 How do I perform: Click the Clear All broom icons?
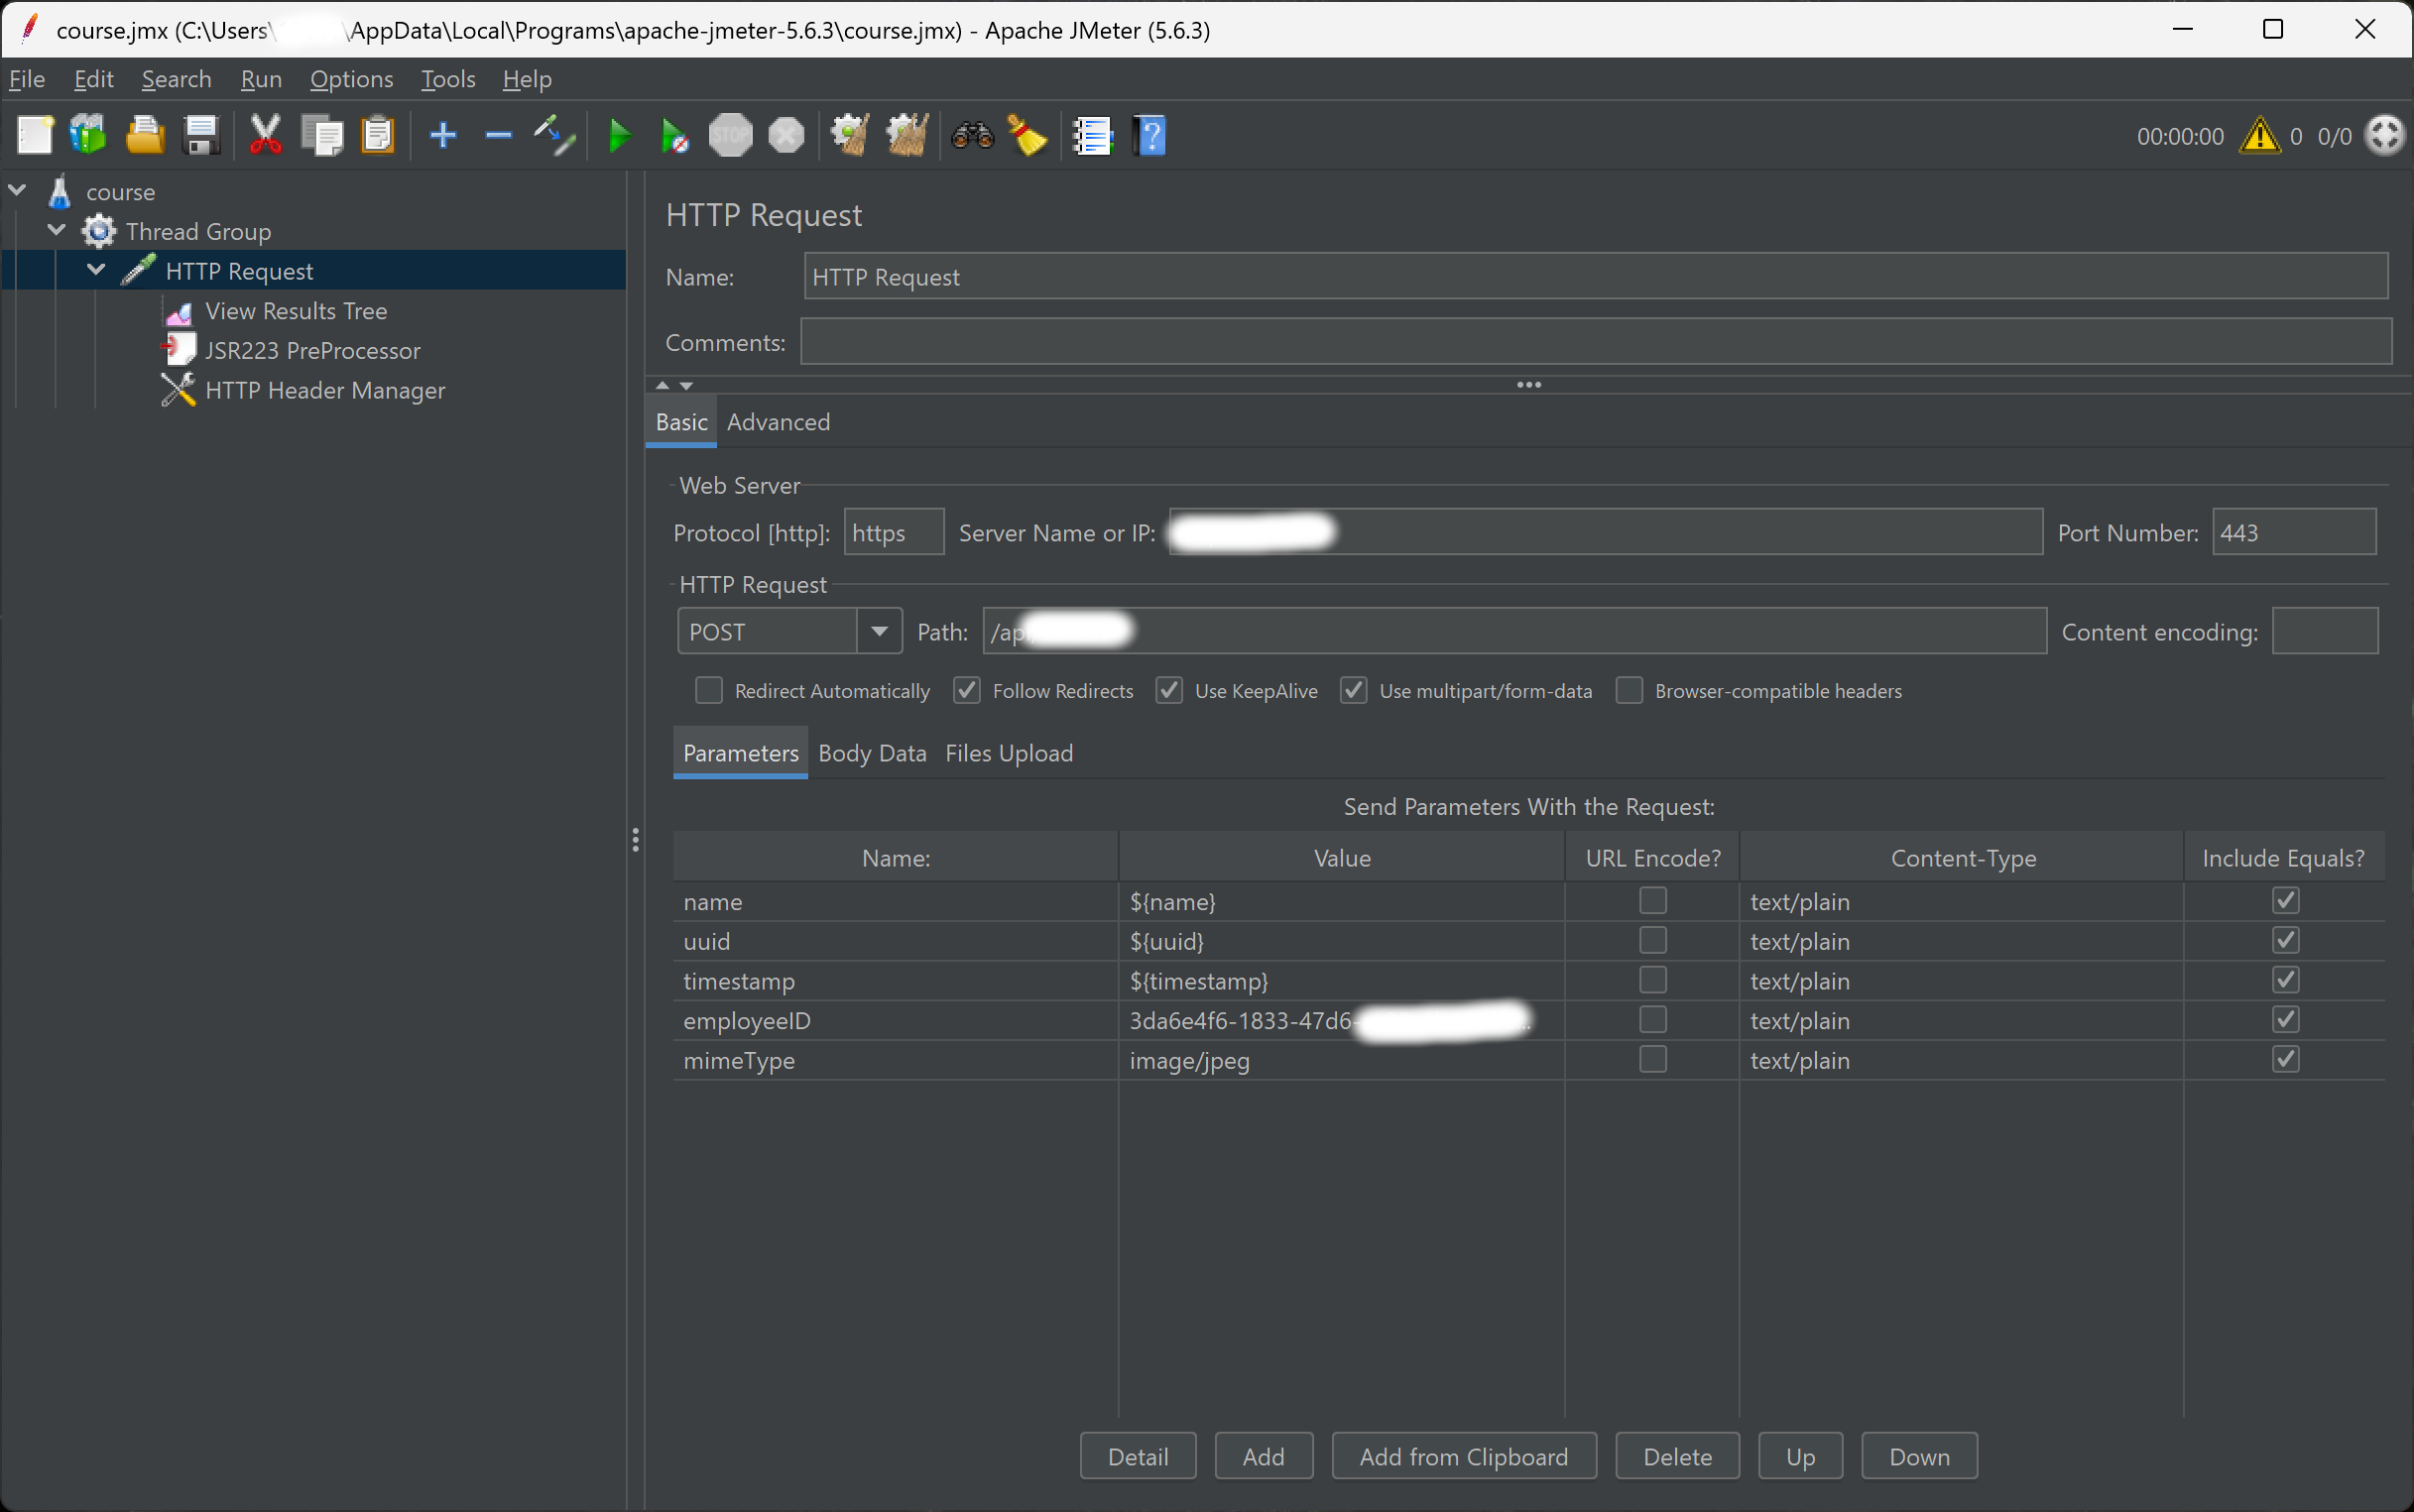(x=907, y=136)
